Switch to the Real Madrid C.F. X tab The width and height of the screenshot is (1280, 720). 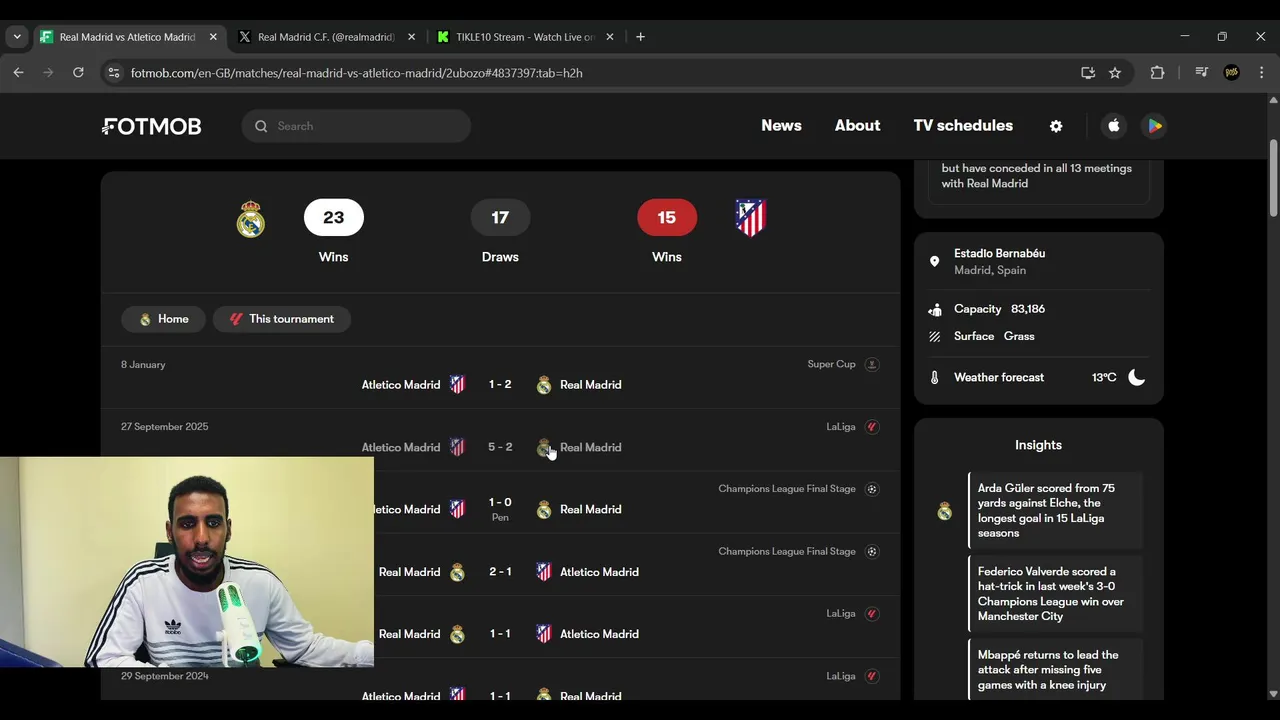point(326,37)
